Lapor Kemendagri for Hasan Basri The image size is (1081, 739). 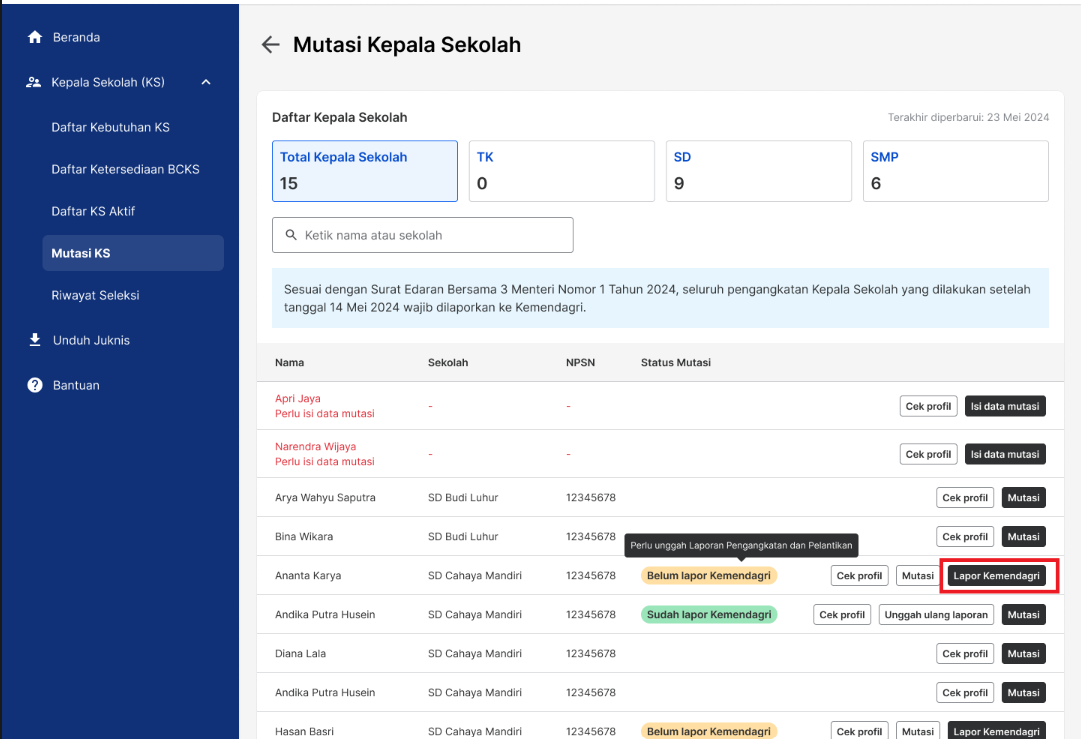pyautogui.click(x=997, y=731)
